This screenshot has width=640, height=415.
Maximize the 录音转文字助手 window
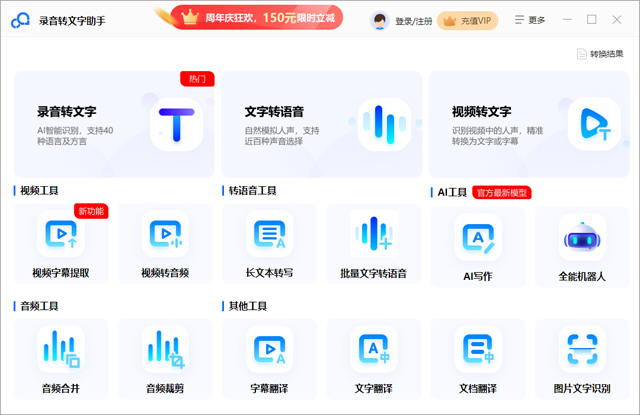(x=592, y=20)
